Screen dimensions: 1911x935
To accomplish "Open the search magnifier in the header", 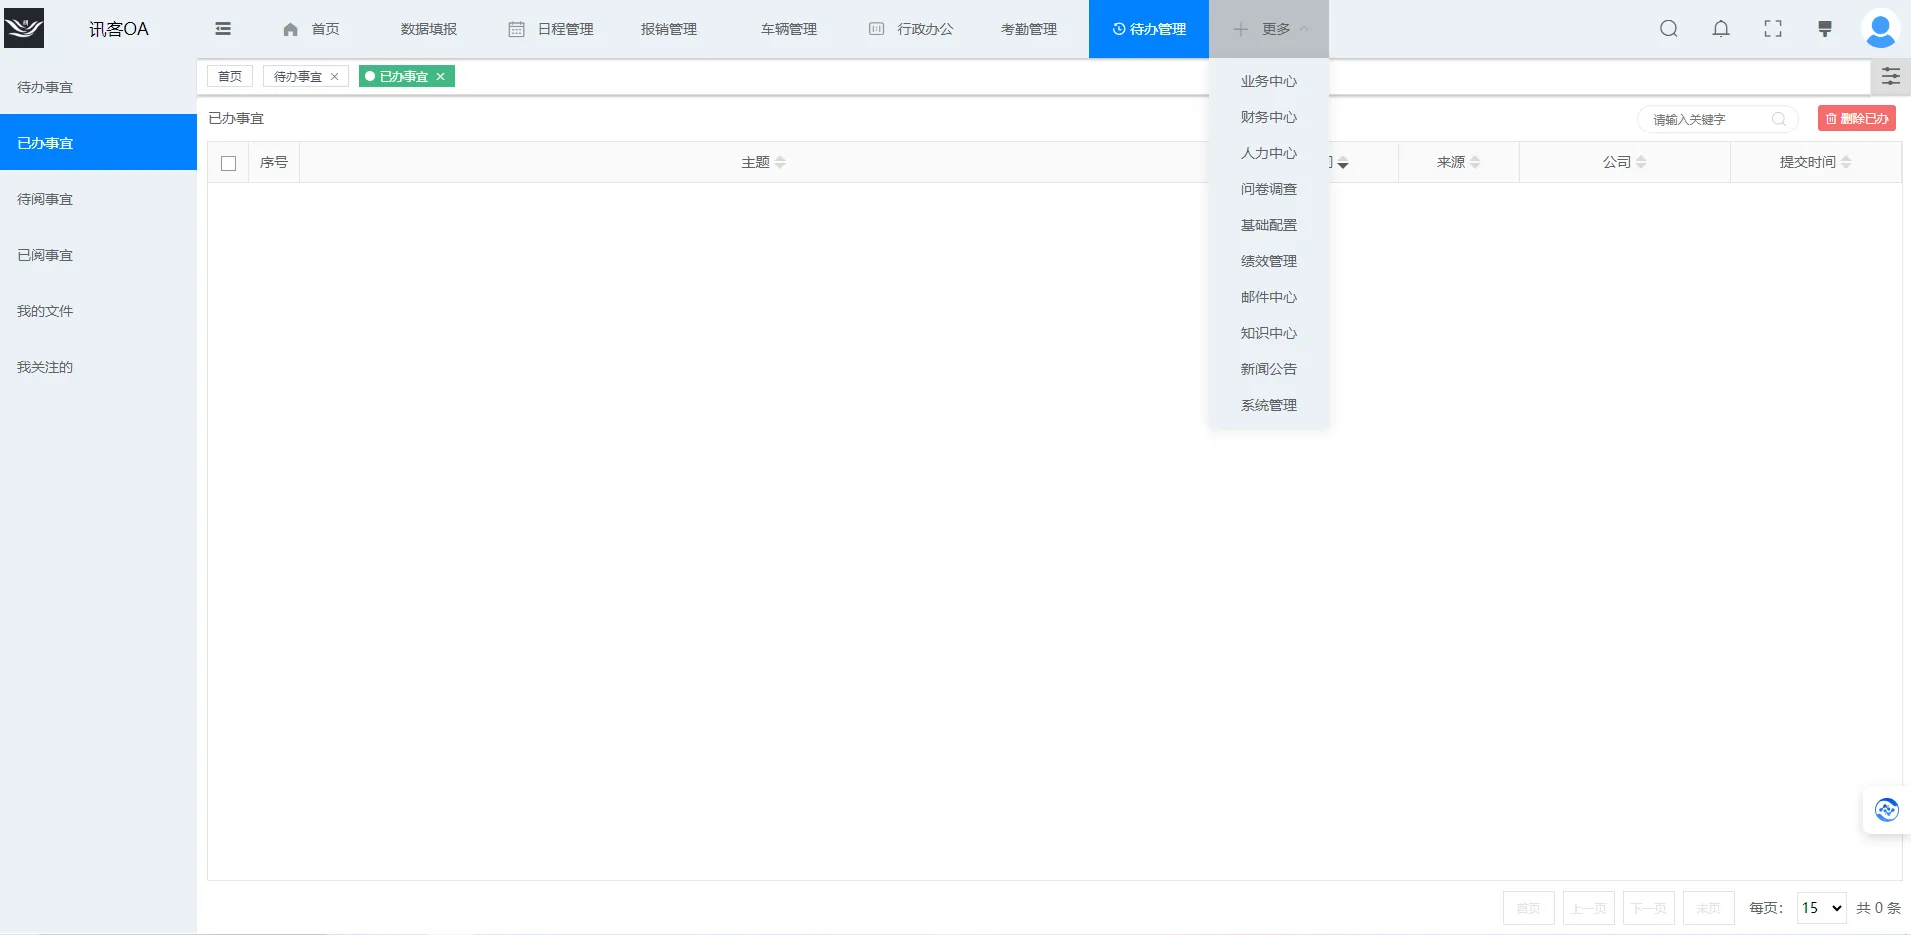I will (1669, 29).
